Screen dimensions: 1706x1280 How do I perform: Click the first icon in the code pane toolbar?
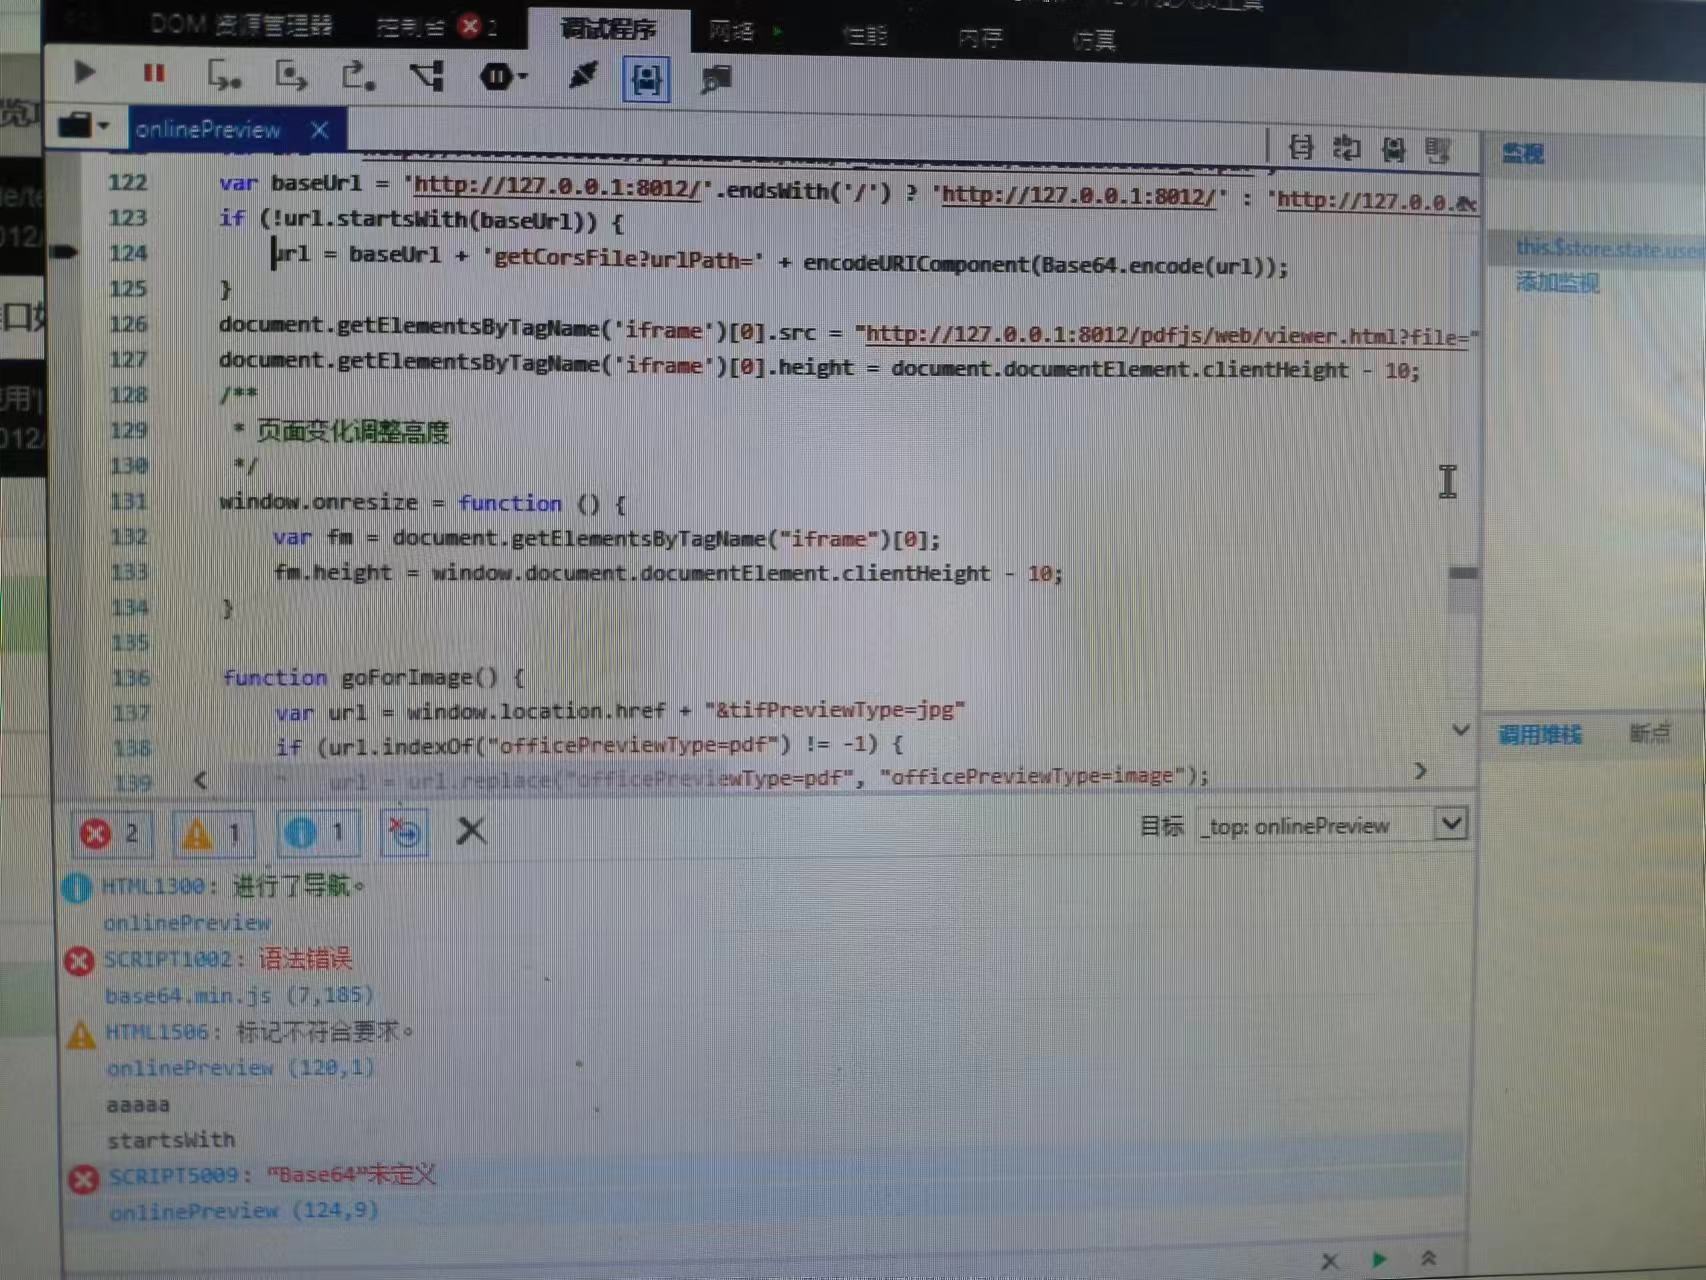[x=1300, y=148]
